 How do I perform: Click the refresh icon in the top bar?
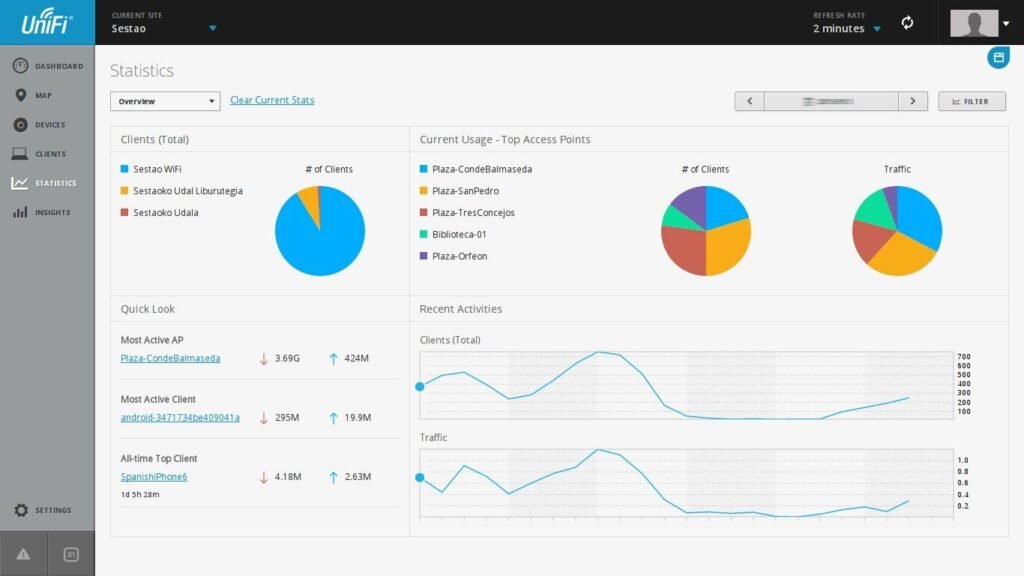click(907, 23)
